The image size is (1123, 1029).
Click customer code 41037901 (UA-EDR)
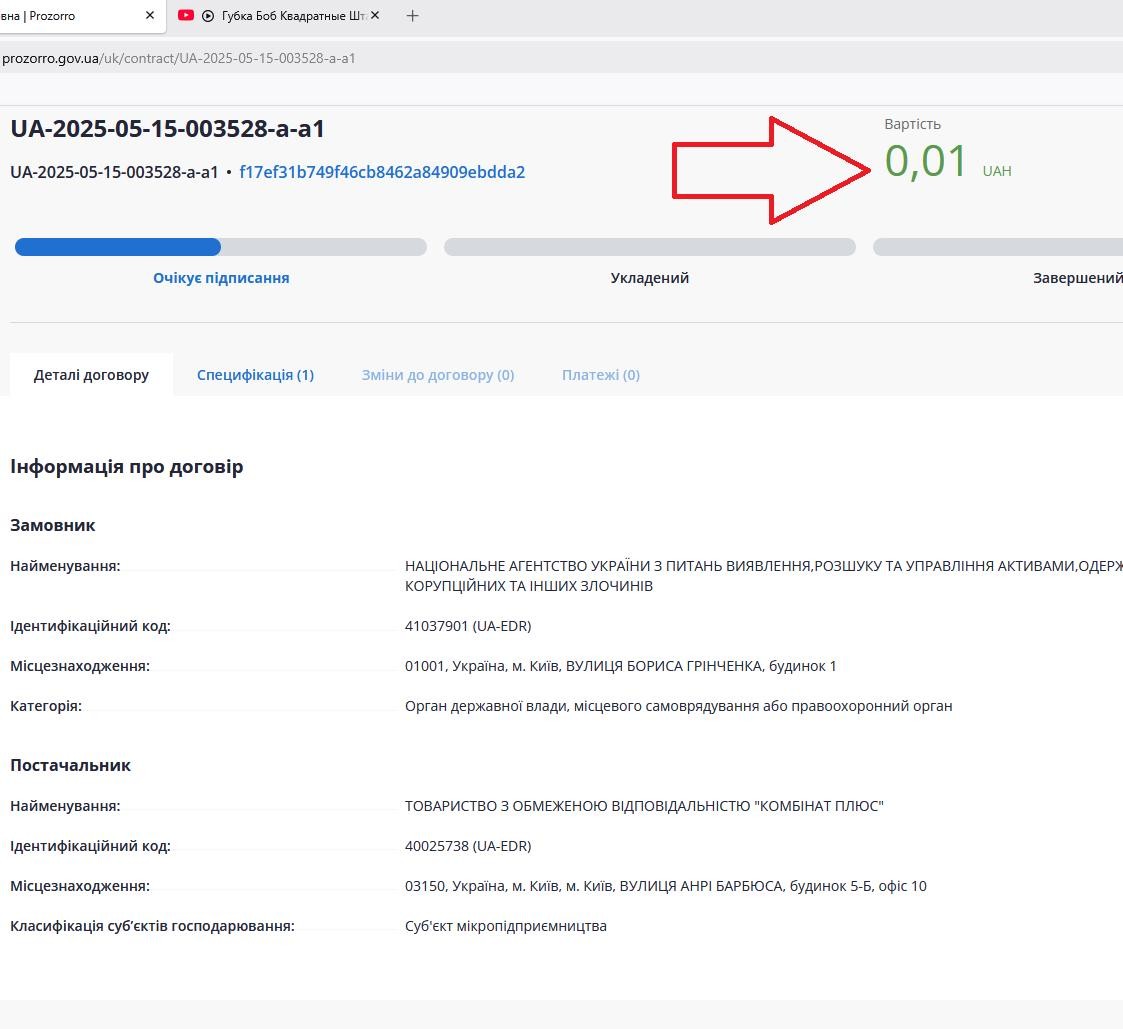(468, 626)
